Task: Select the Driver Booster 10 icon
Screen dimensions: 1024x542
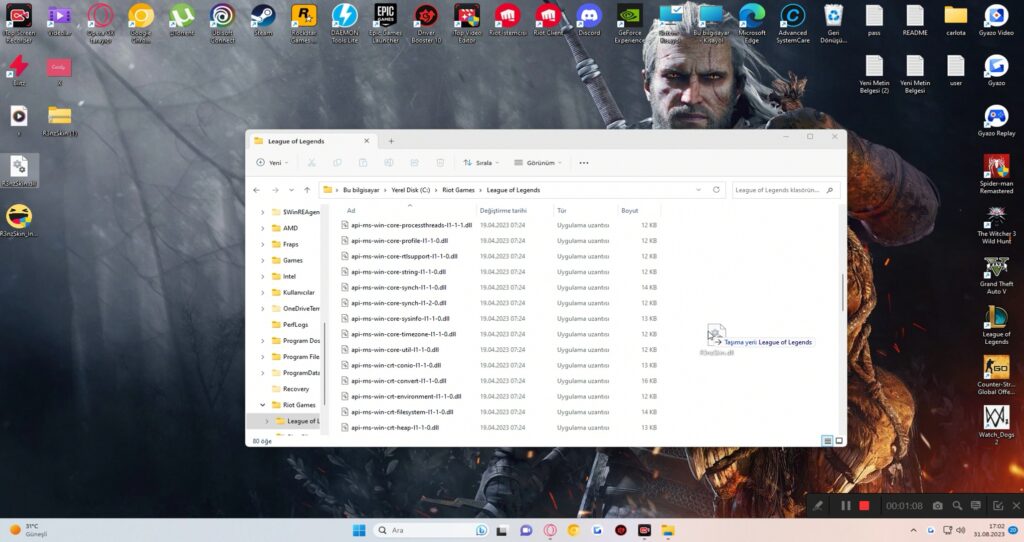Action: [x=426, y=23]
